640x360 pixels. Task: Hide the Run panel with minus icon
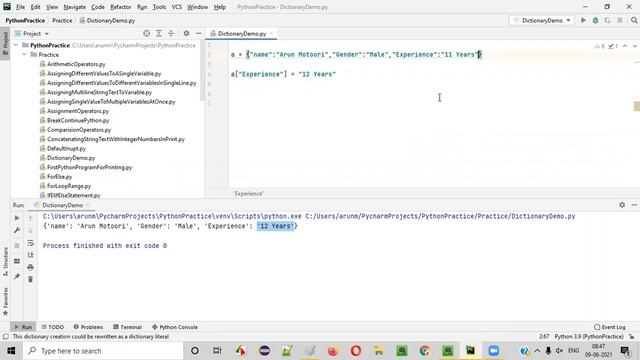coord(634,205)
